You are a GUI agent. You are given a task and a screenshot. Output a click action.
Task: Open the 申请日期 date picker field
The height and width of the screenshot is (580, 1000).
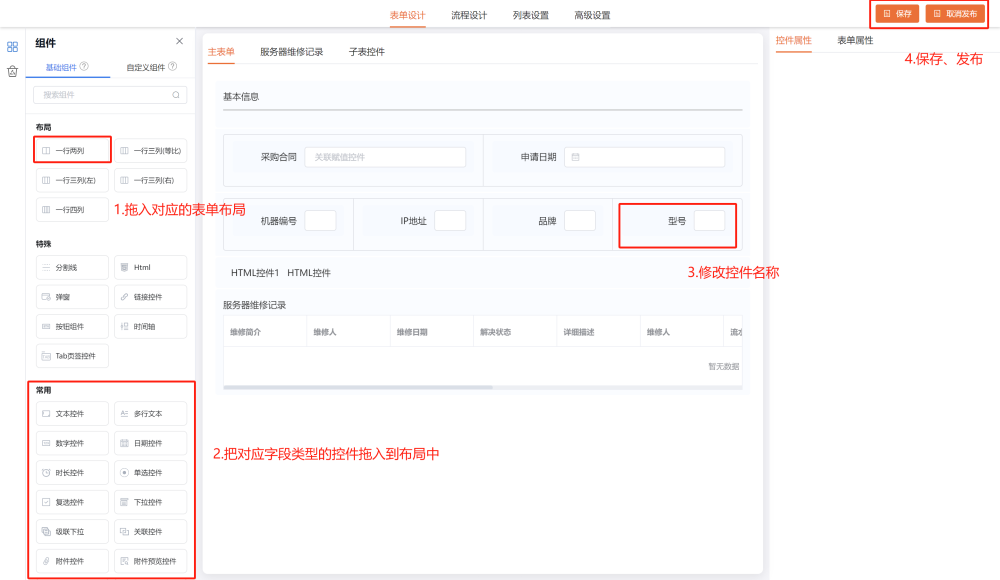[x=644, y=157]
